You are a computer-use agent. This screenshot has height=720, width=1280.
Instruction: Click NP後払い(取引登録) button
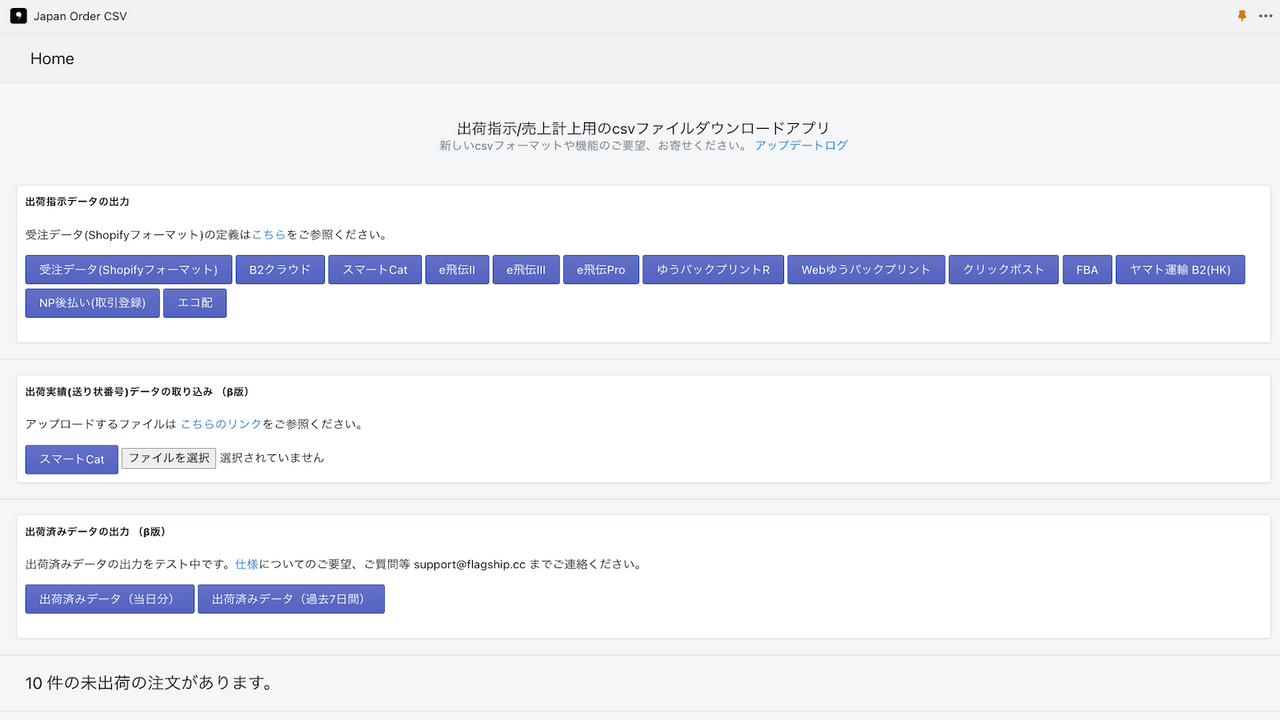pos(92,302)
